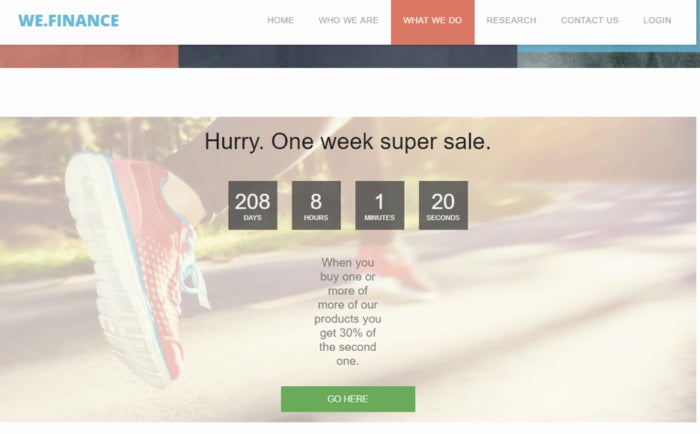The height and width of the screenshot is (434, 700).
Task: Select the WHAT WE DO tab
Action: coord(432,22)
